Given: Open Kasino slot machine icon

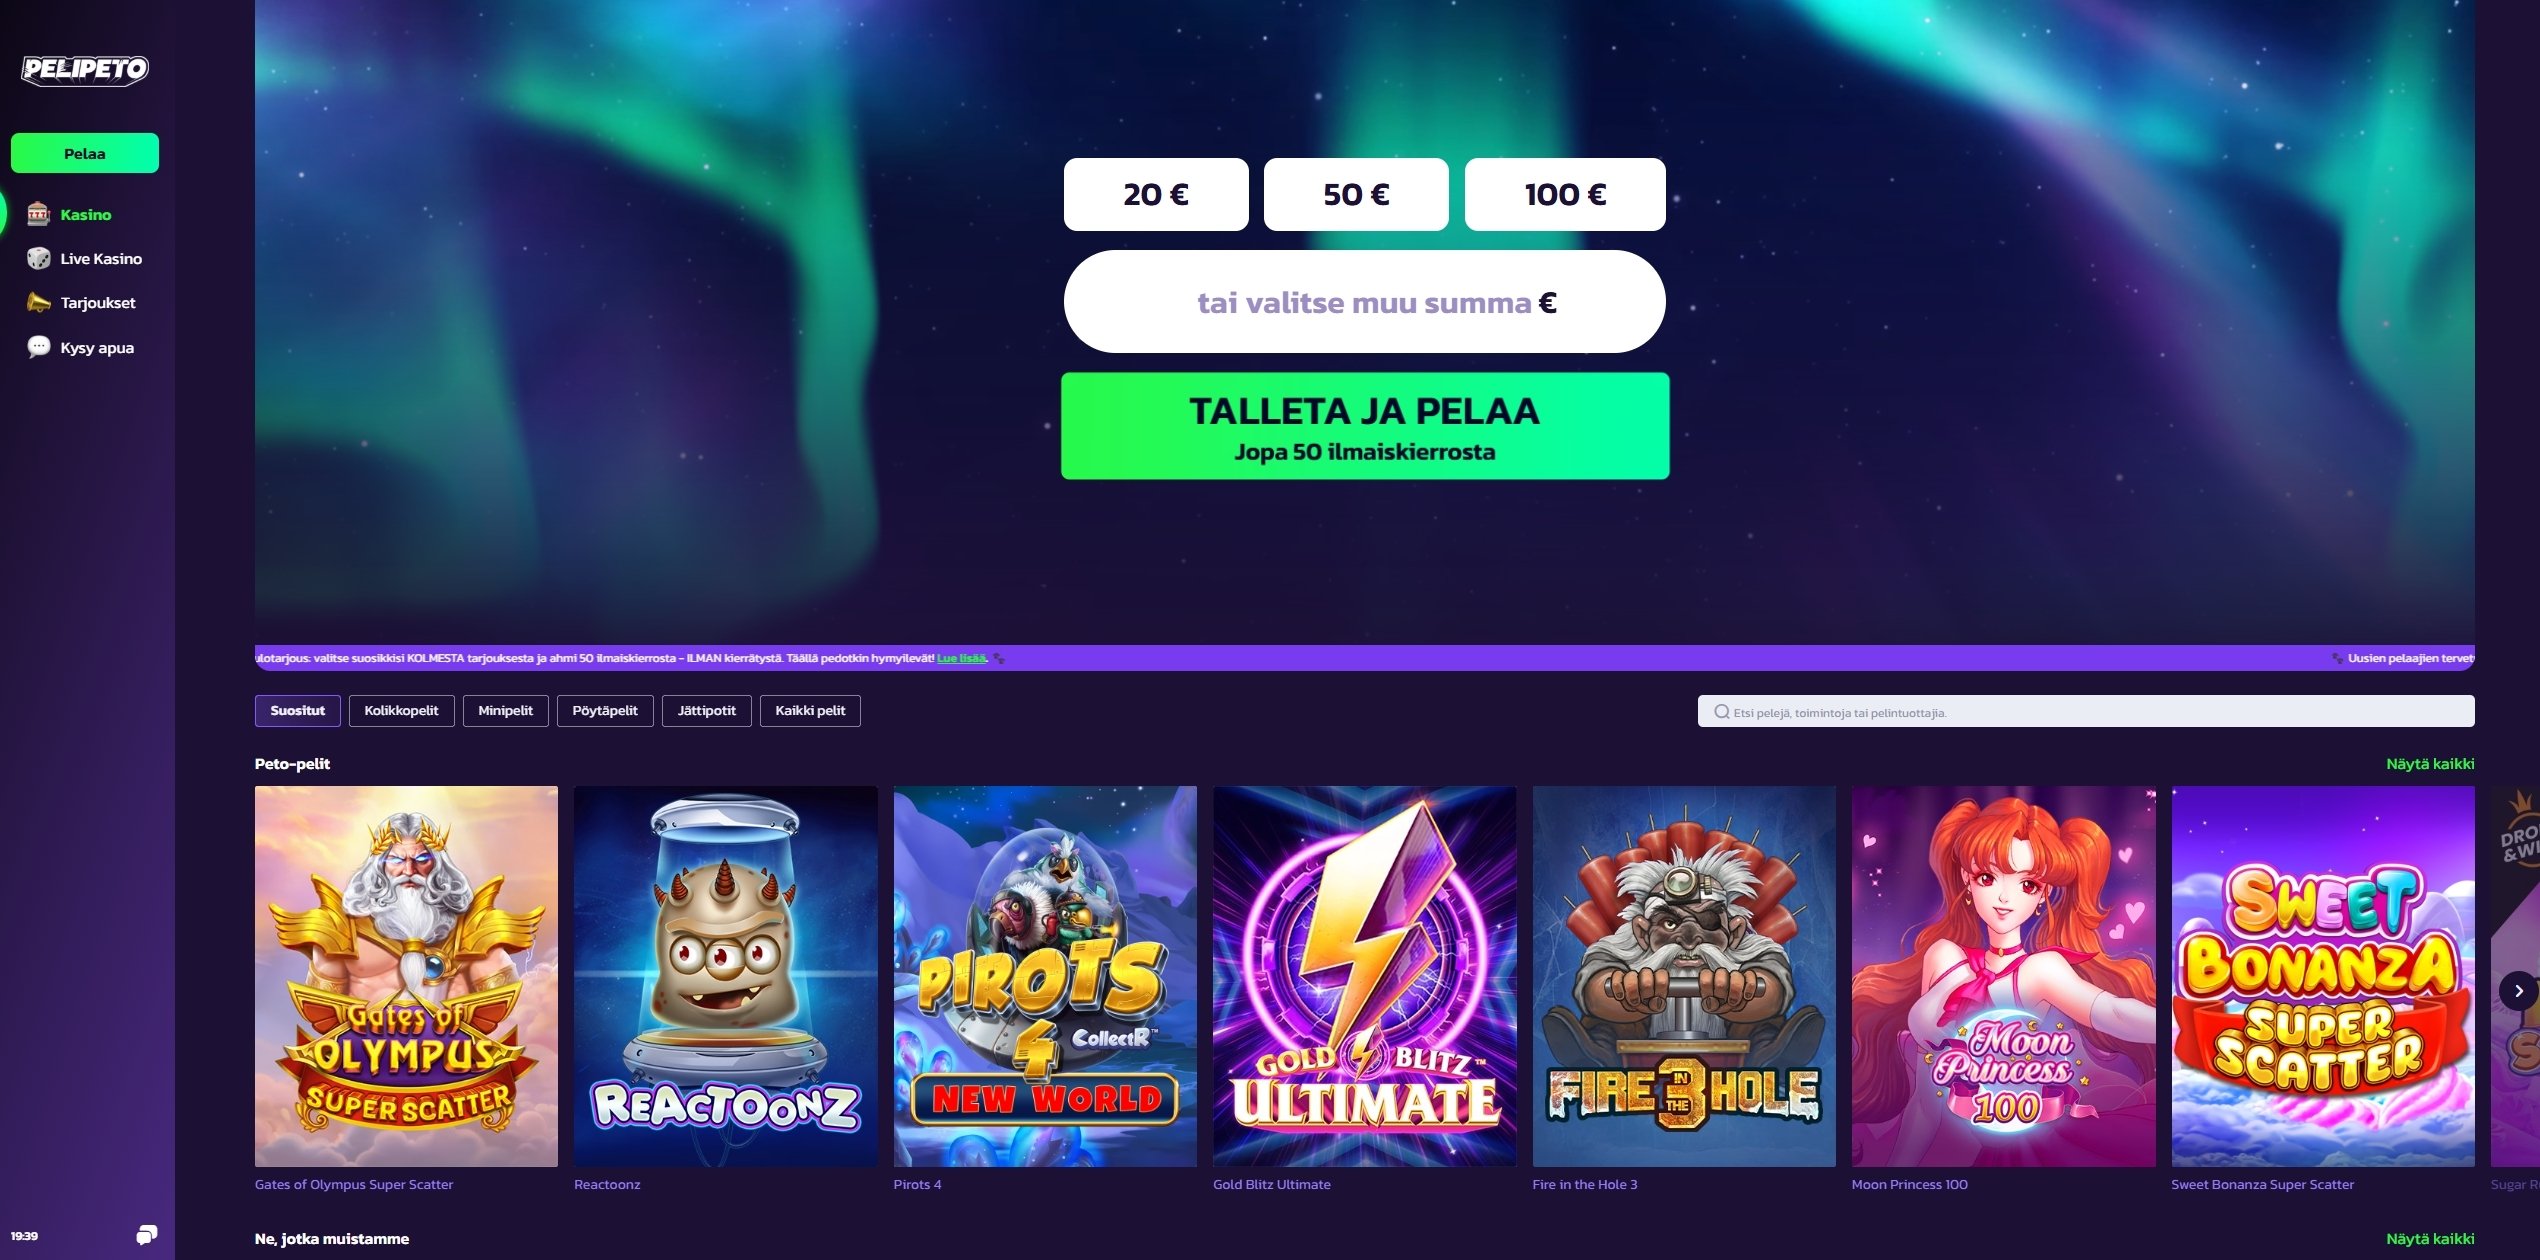Looking at the screenshot, I should point(38,214).
